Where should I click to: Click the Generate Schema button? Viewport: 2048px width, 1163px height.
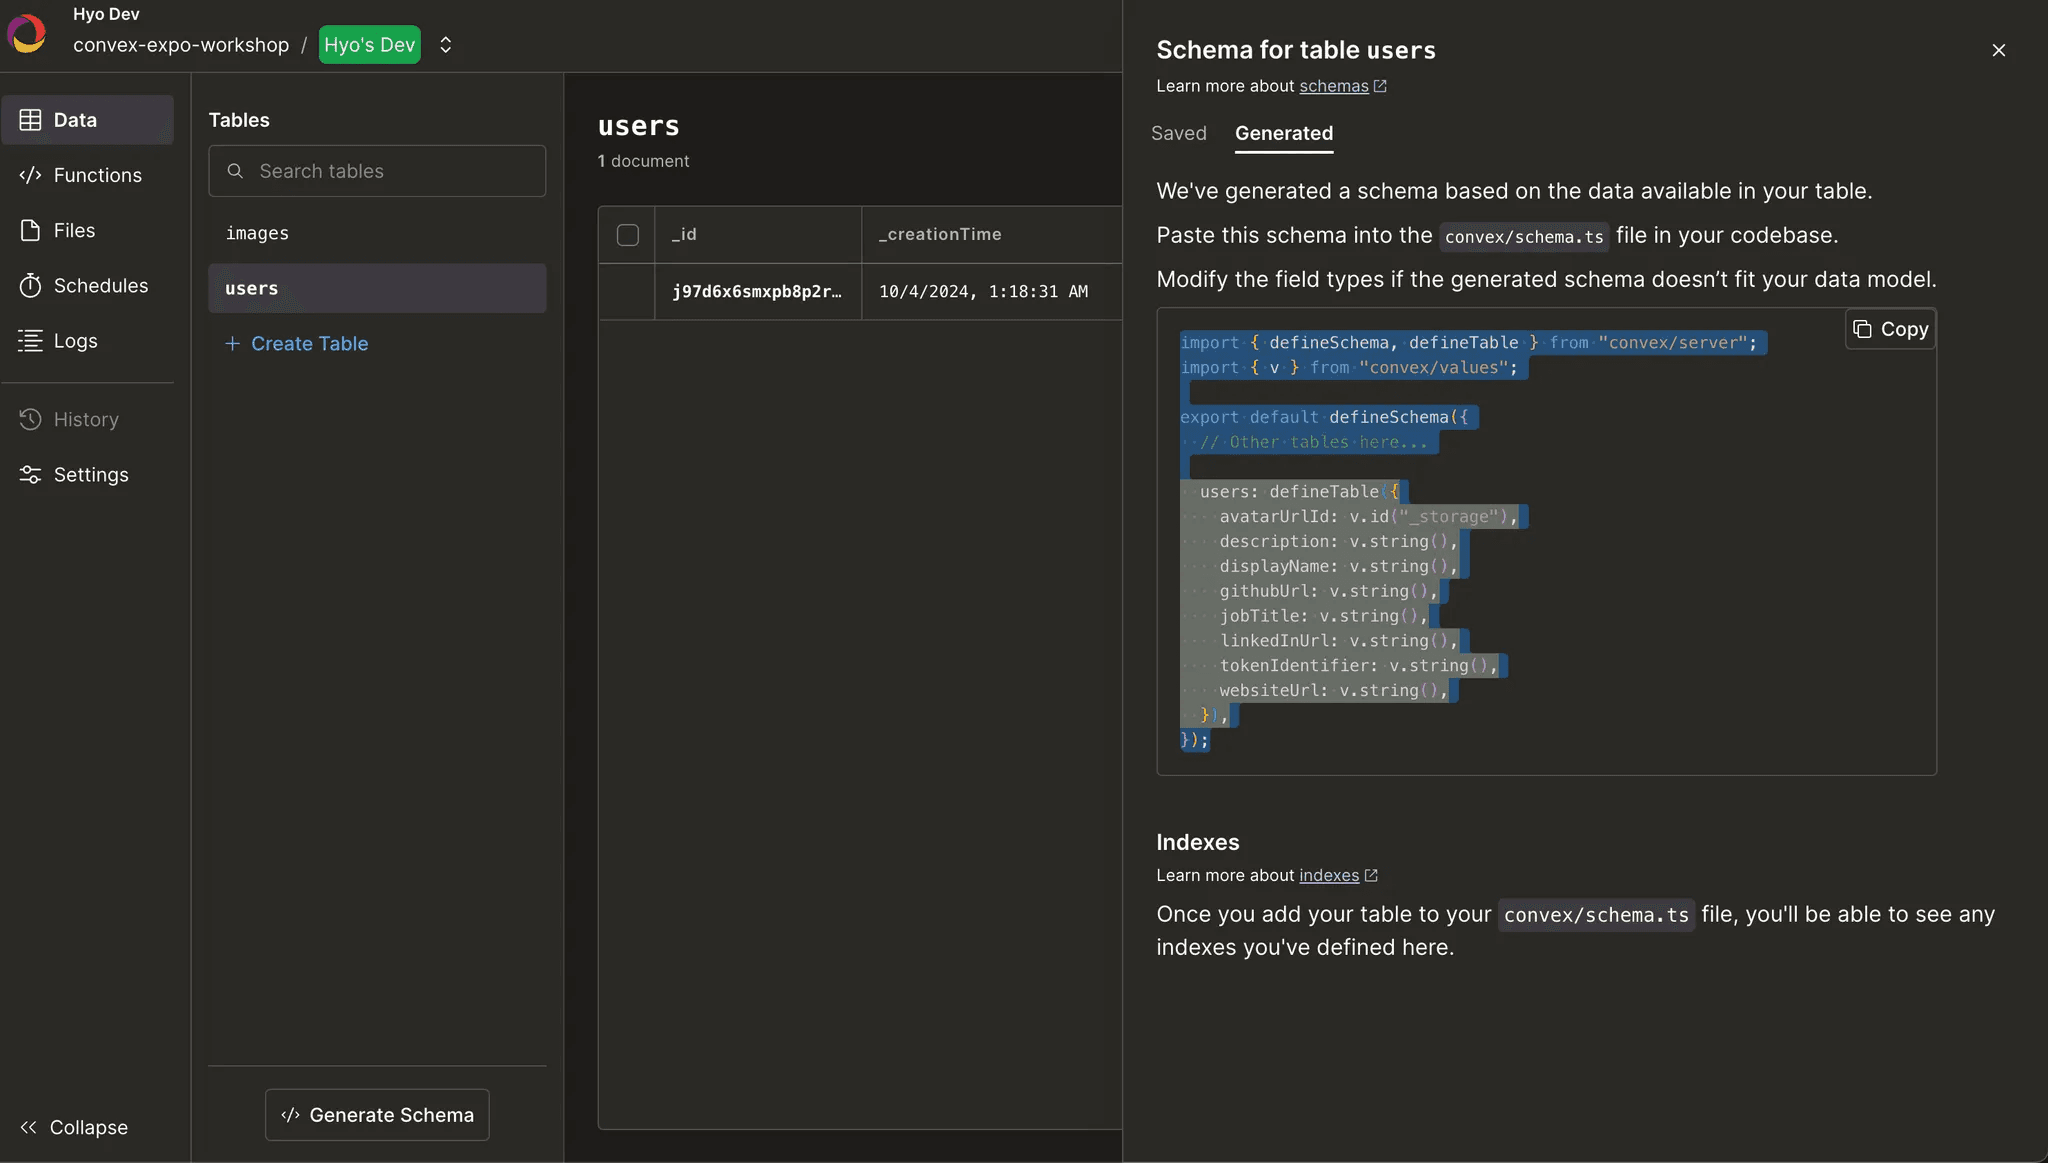click(x=377, y=1115)
